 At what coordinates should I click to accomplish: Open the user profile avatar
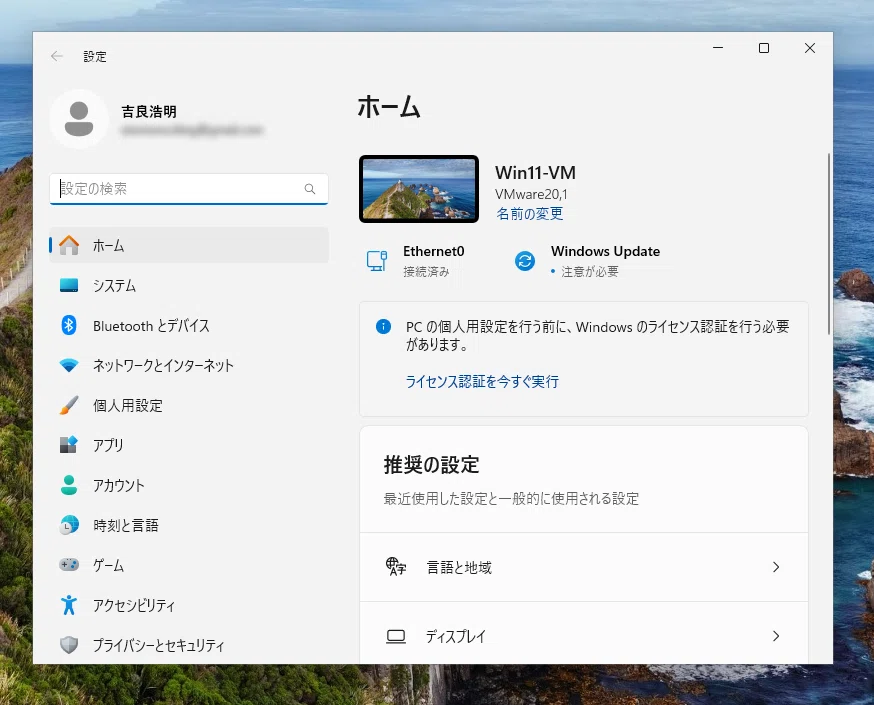tap(79, 119)
